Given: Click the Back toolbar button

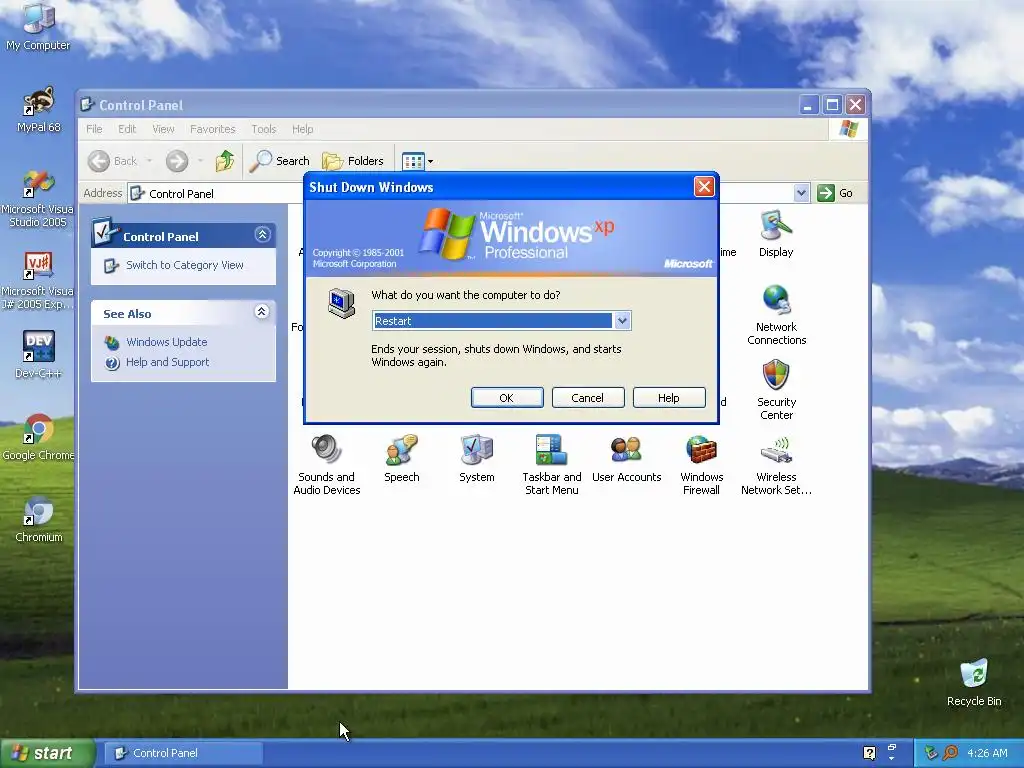Looking at the screenshot, I should [x=113, y=161].
